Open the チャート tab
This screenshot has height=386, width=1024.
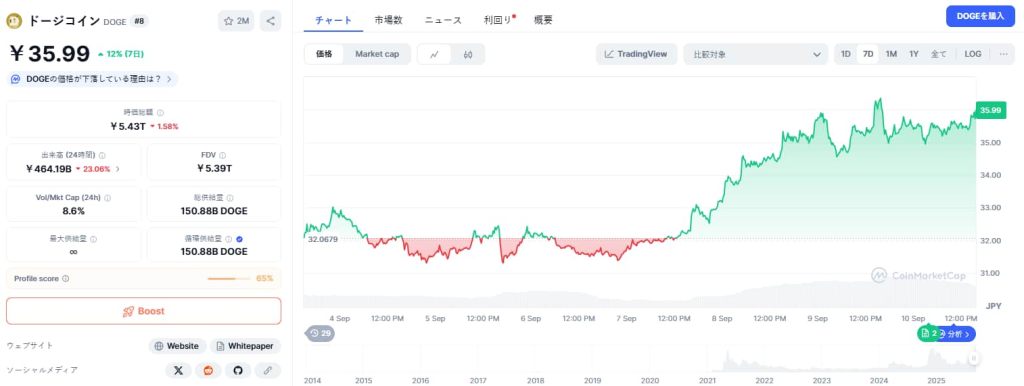tap(334, 20)
